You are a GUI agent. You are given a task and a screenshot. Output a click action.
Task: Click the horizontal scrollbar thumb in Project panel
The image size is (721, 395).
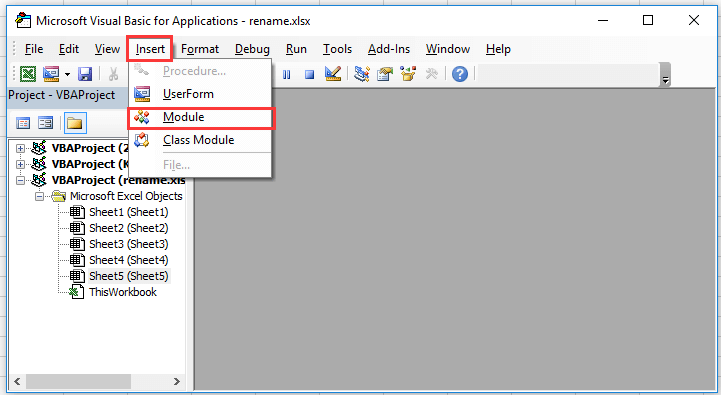pyautogui.click(x=78, y=381)
